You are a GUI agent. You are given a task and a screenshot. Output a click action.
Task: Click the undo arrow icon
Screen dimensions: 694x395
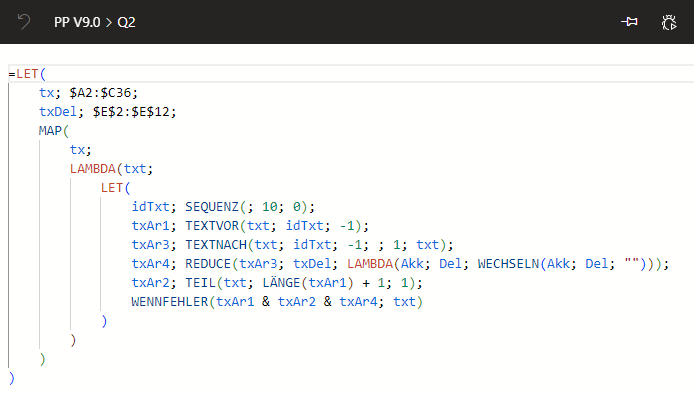24,22
